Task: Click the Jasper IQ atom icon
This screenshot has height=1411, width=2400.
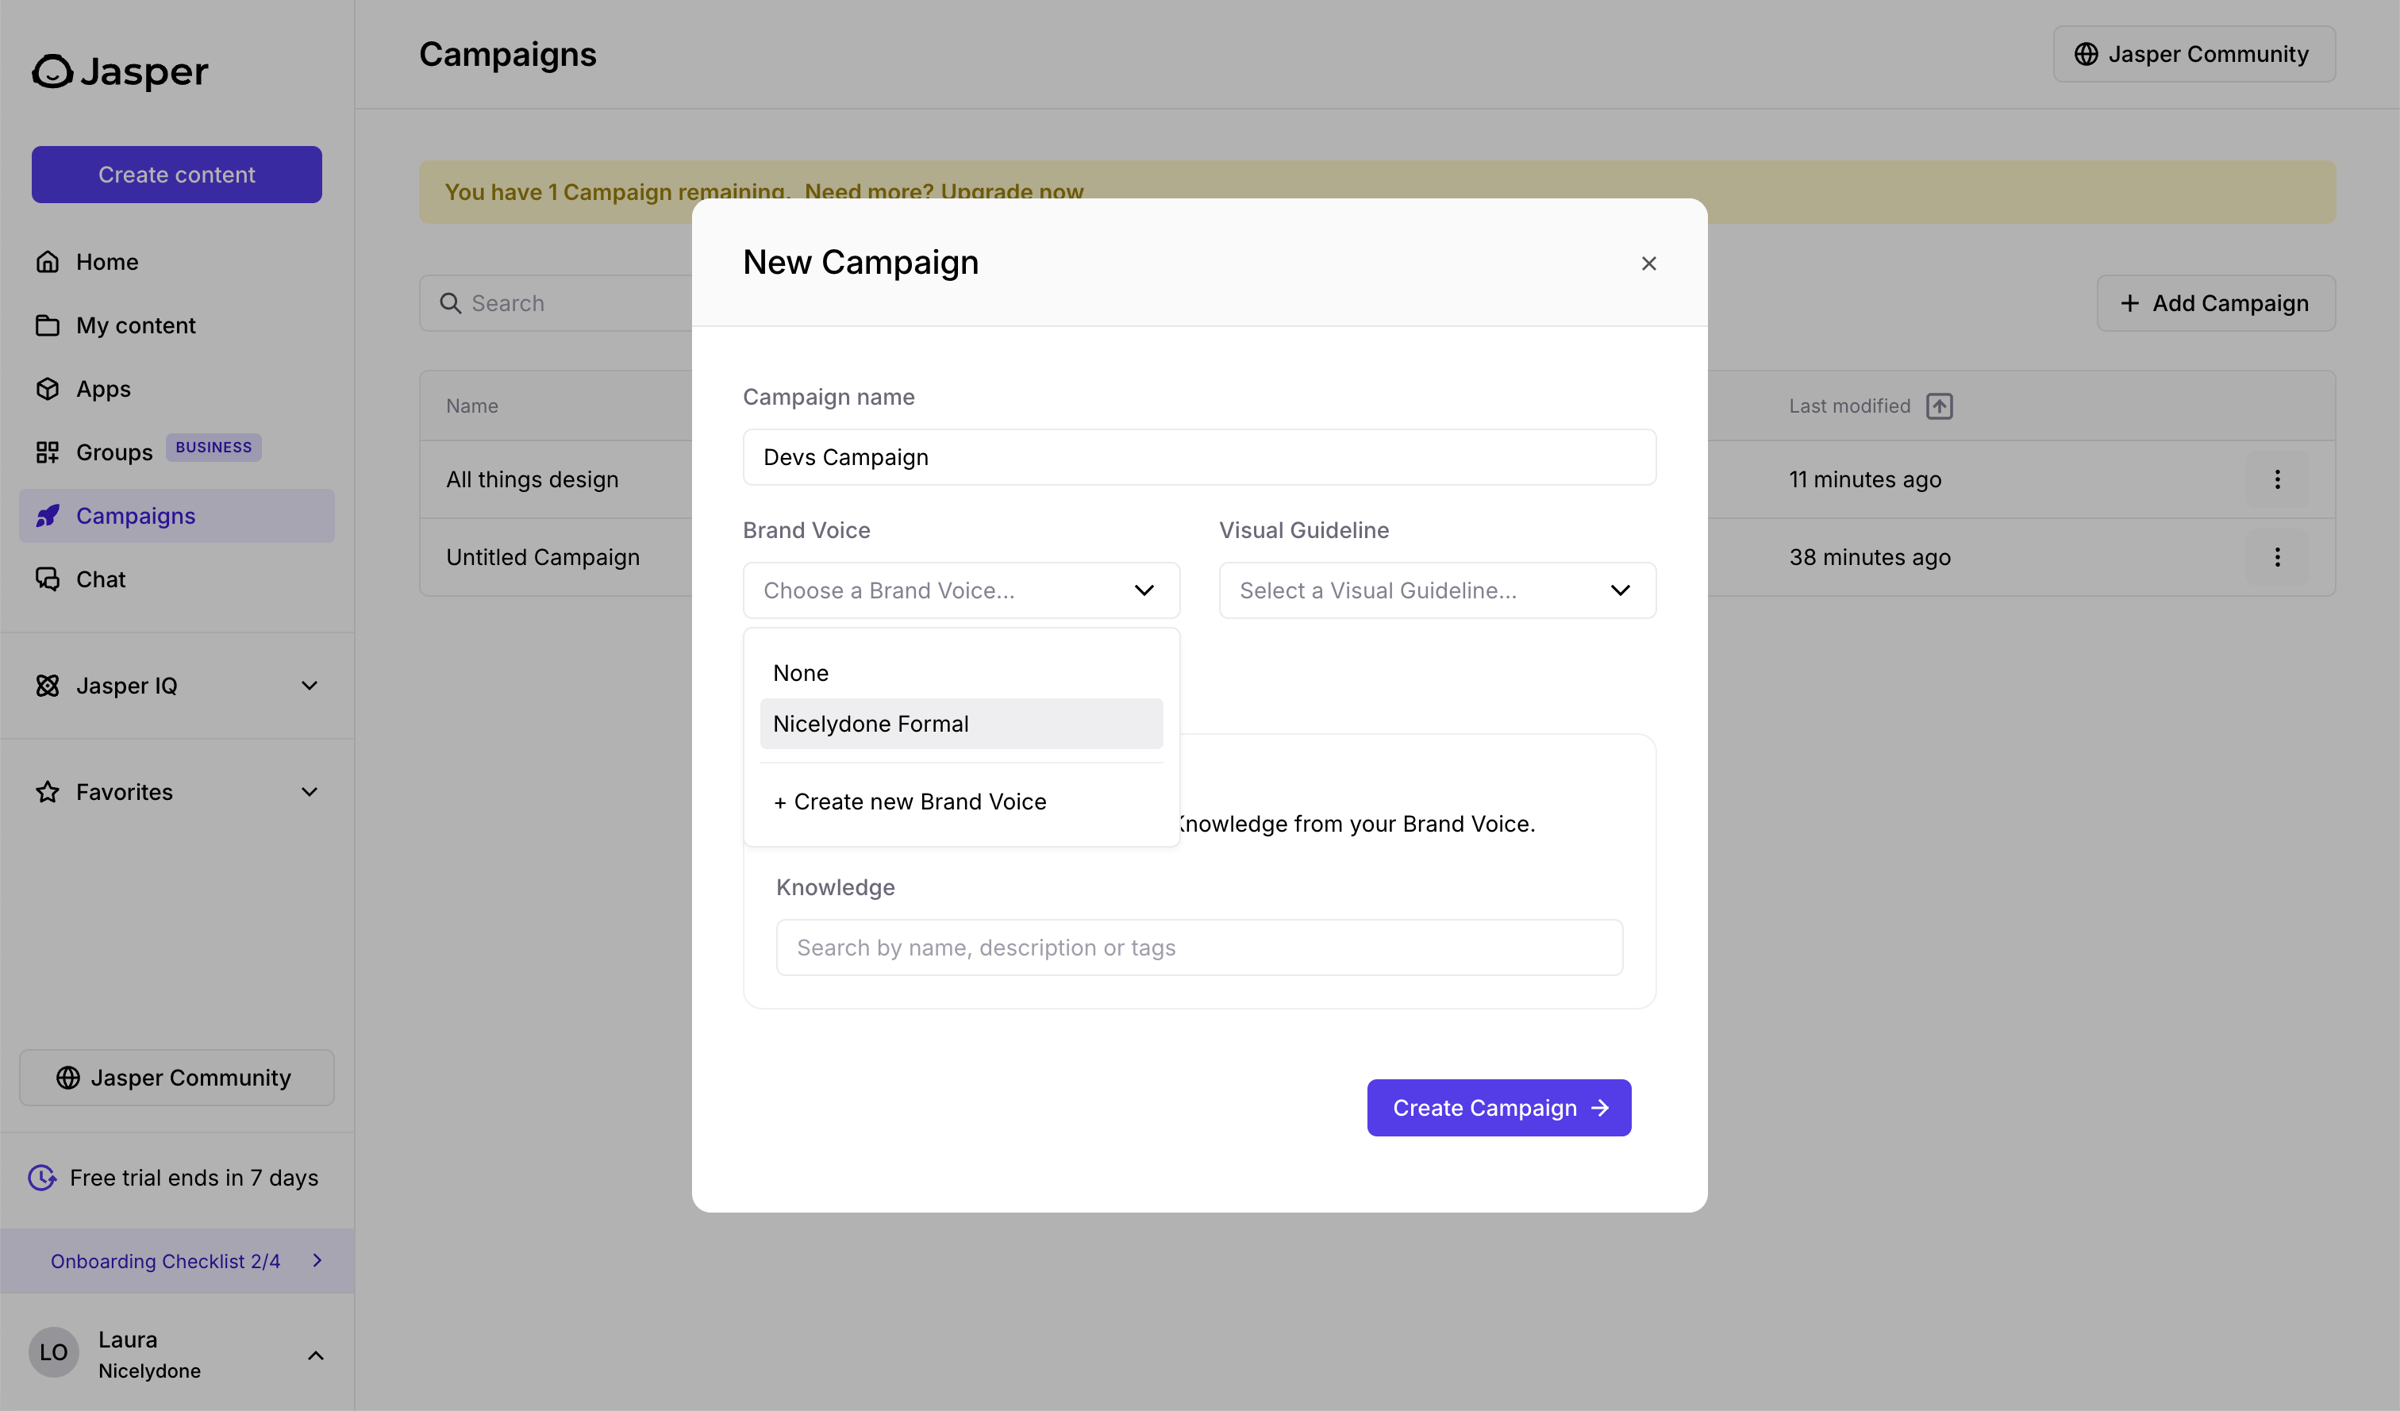Action: [47, 686]
